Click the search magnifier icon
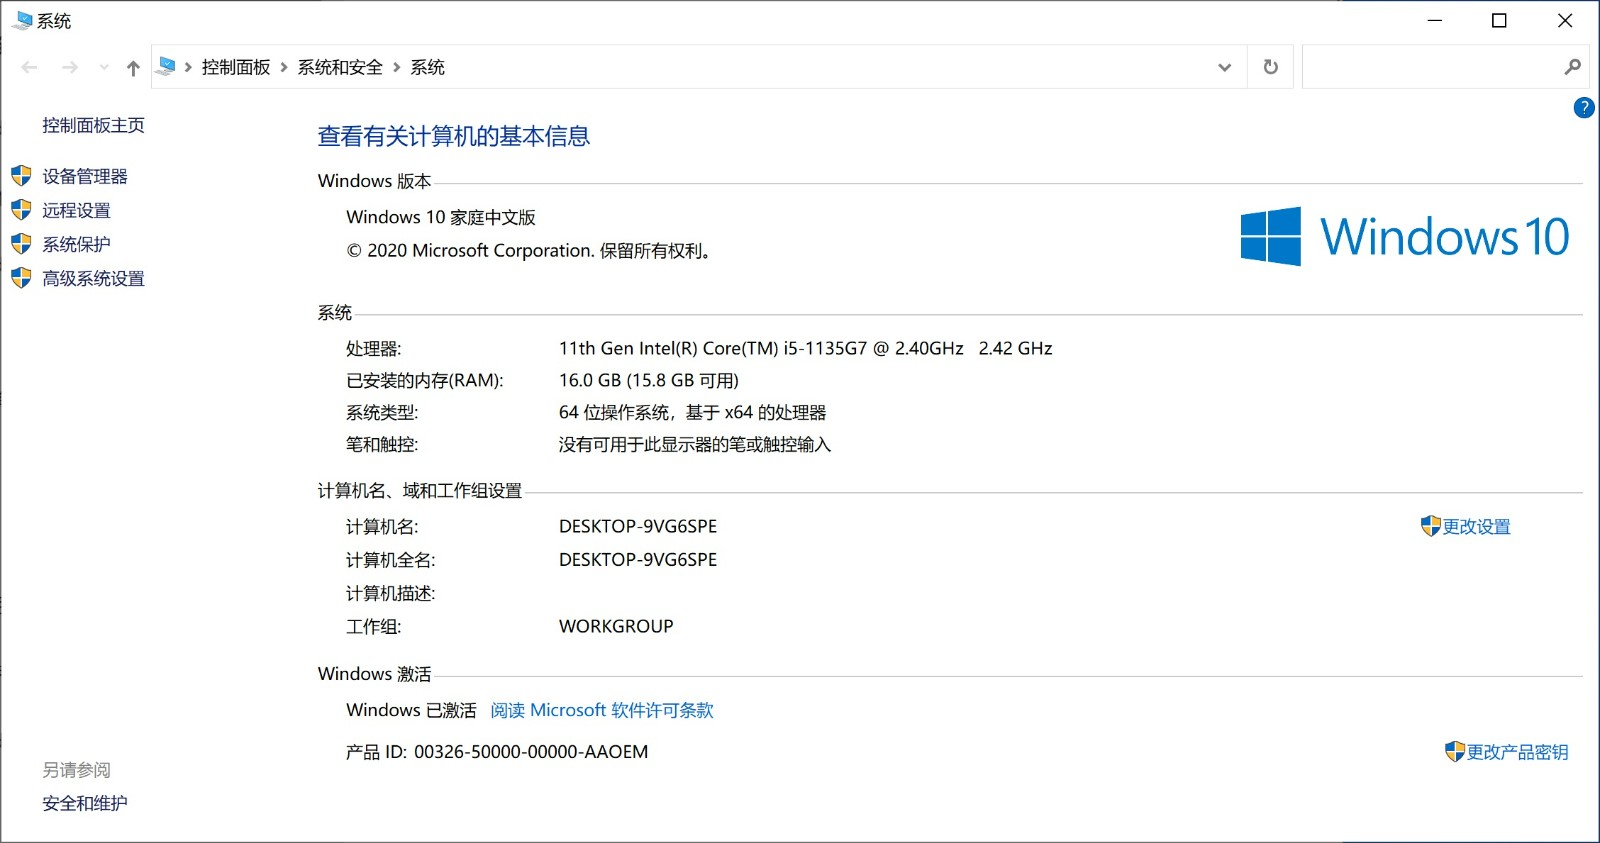The width and height of the screenshot is (1600, 843). (1573, 67)
